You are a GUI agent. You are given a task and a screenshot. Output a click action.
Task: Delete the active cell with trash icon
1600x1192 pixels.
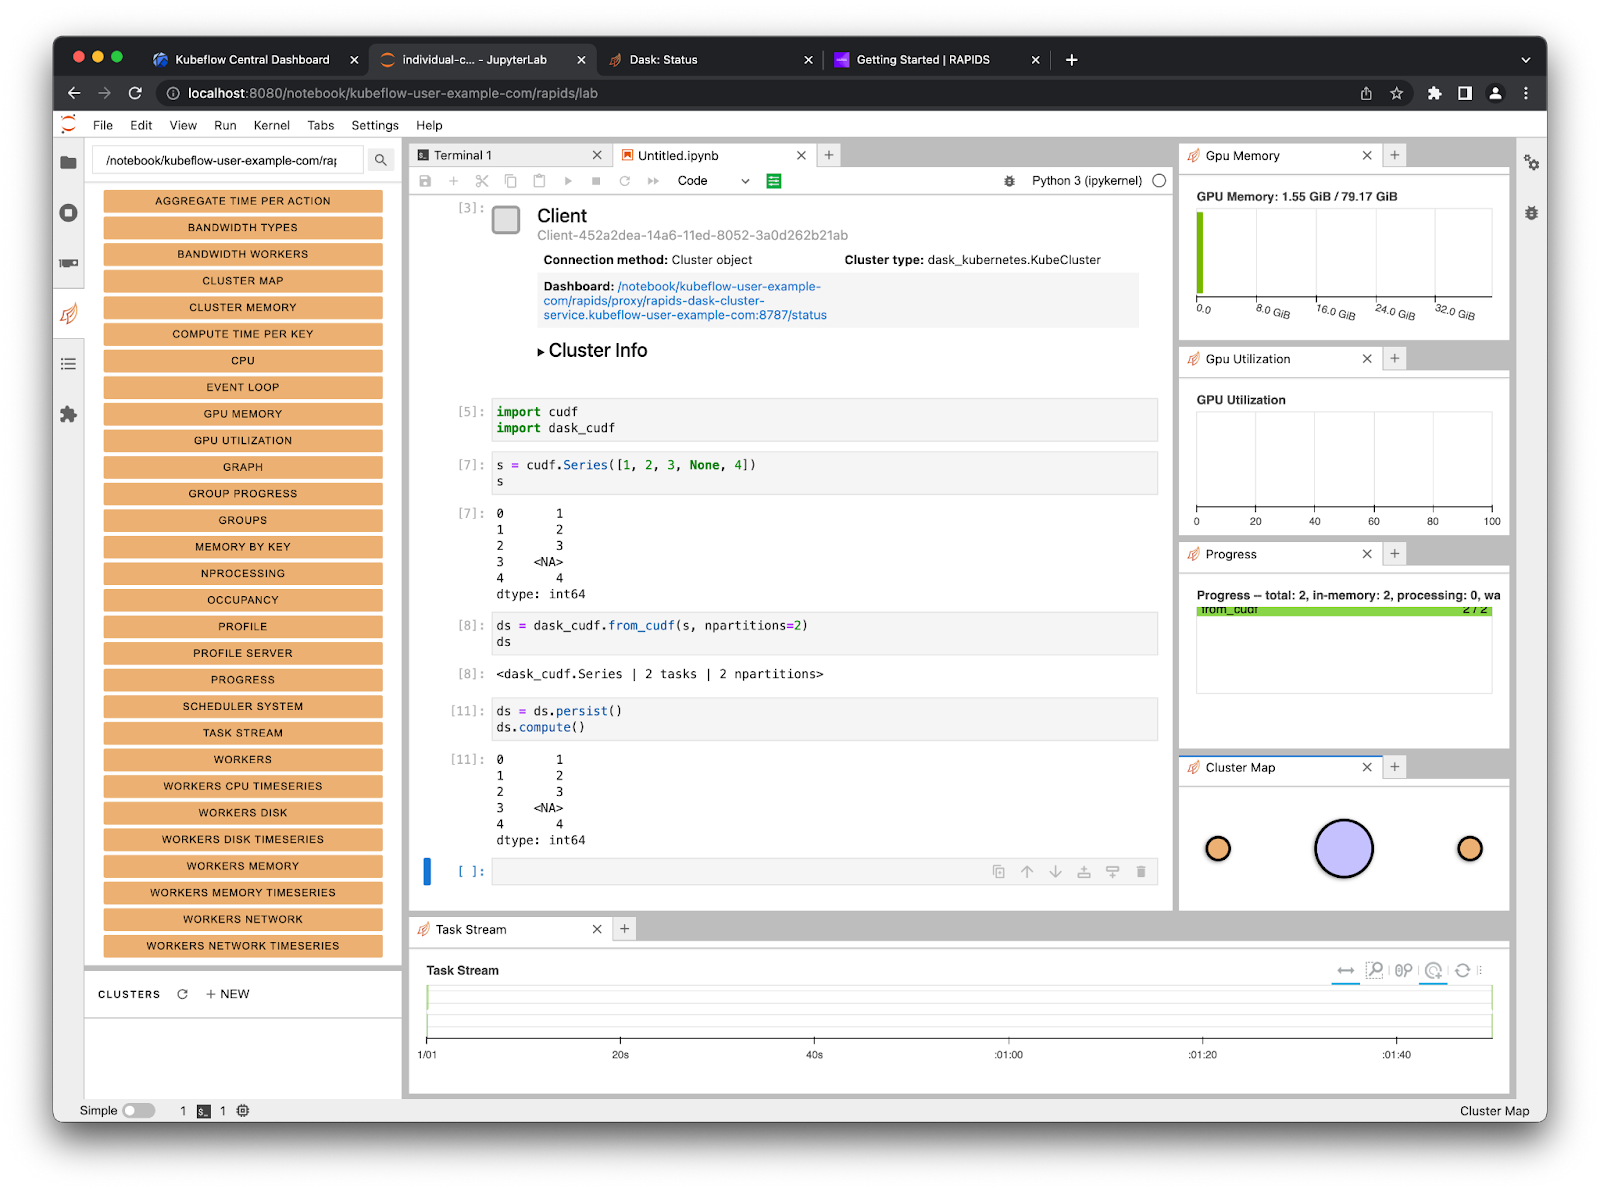(x=1141, y=872)
